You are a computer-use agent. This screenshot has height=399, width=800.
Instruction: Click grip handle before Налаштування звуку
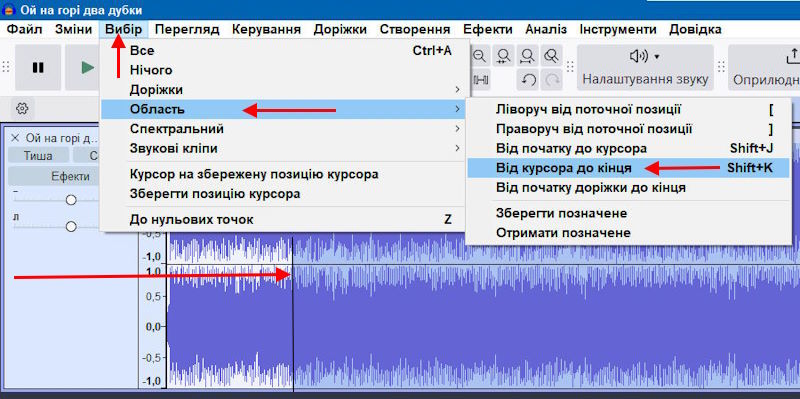click(570, 67)
